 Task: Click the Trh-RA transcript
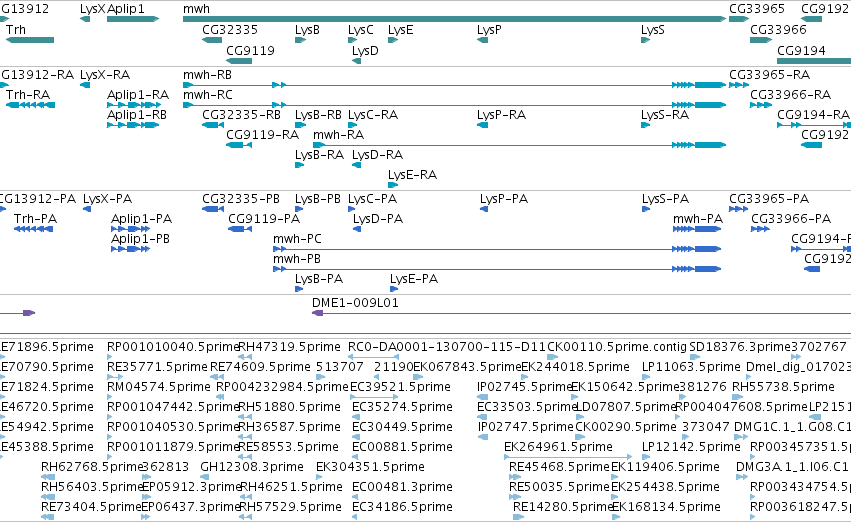pos(30,105)
